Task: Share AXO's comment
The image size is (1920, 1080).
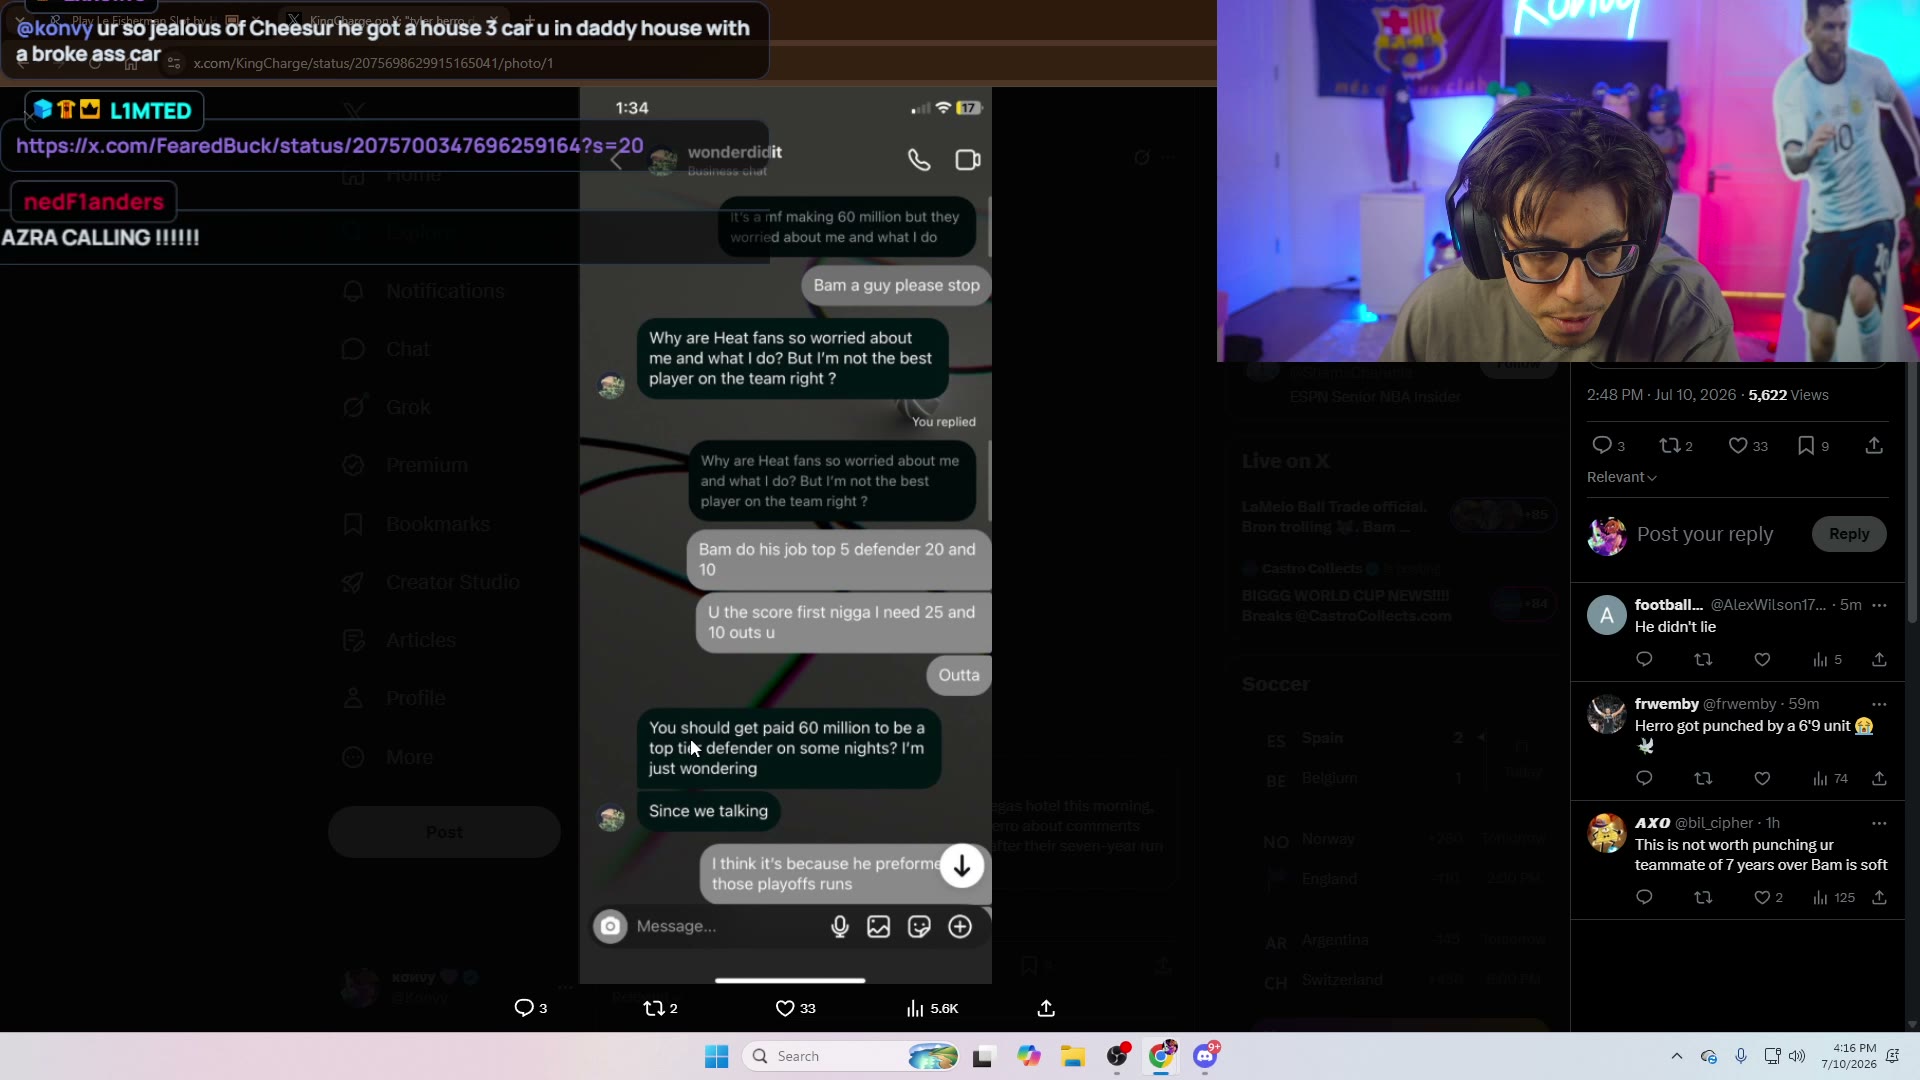Action: point(1879,898)
